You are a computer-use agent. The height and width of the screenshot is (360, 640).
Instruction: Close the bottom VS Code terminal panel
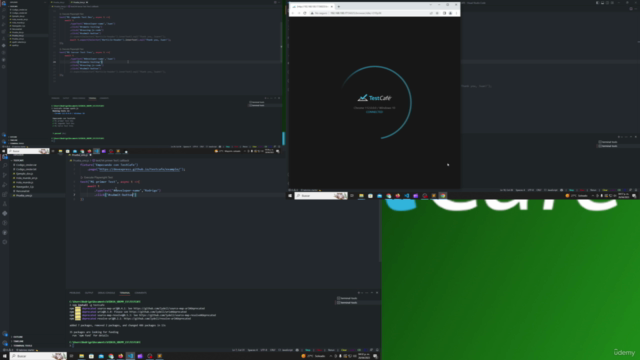(377, 293)
